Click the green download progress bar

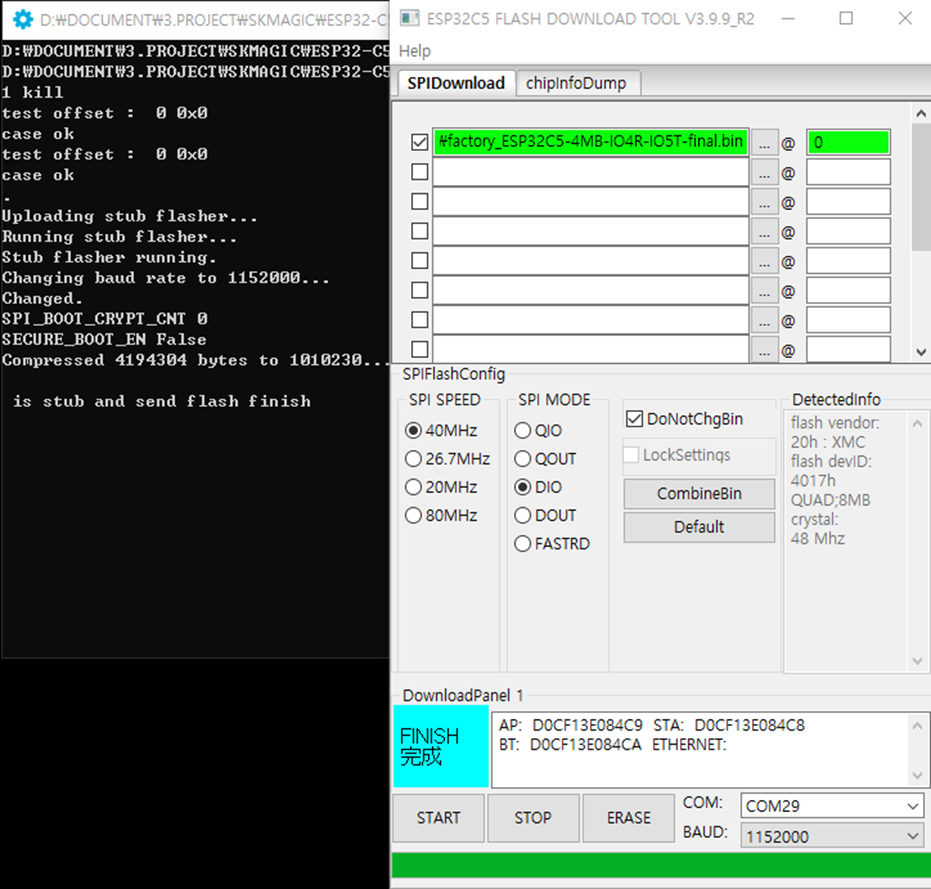661,865
